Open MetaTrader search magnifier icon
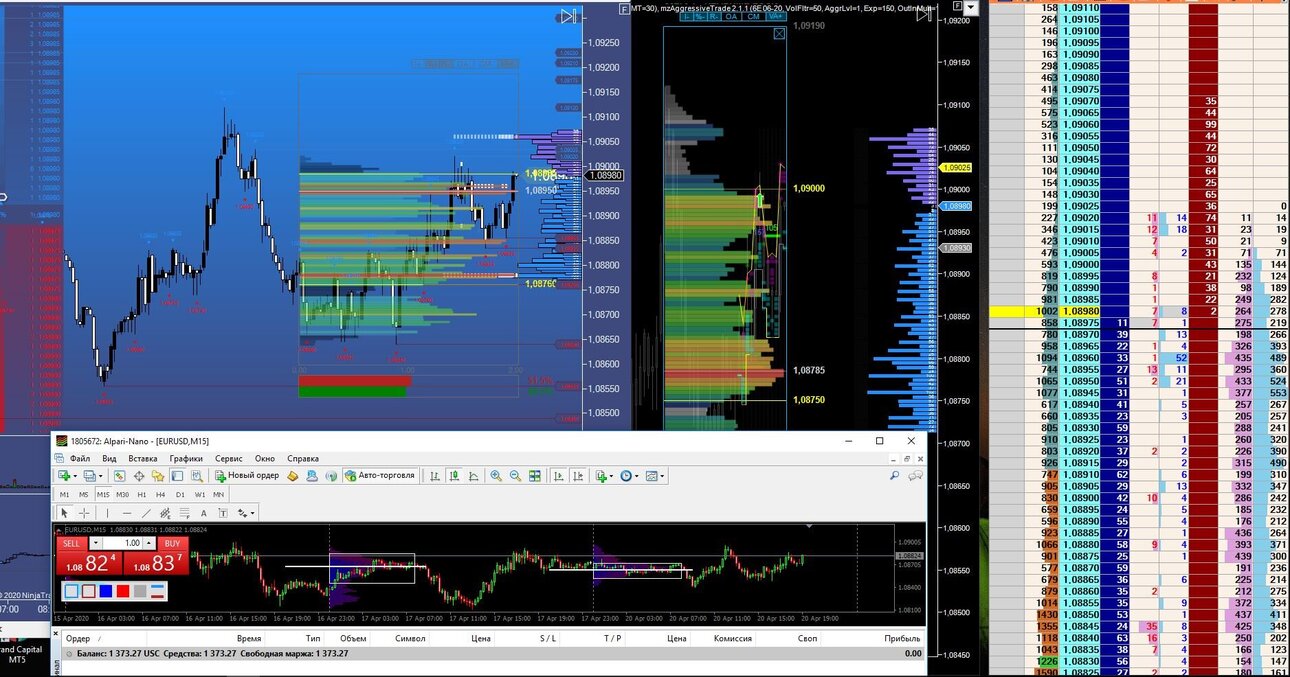This screenshot has width=1290, height=677. 894,476
